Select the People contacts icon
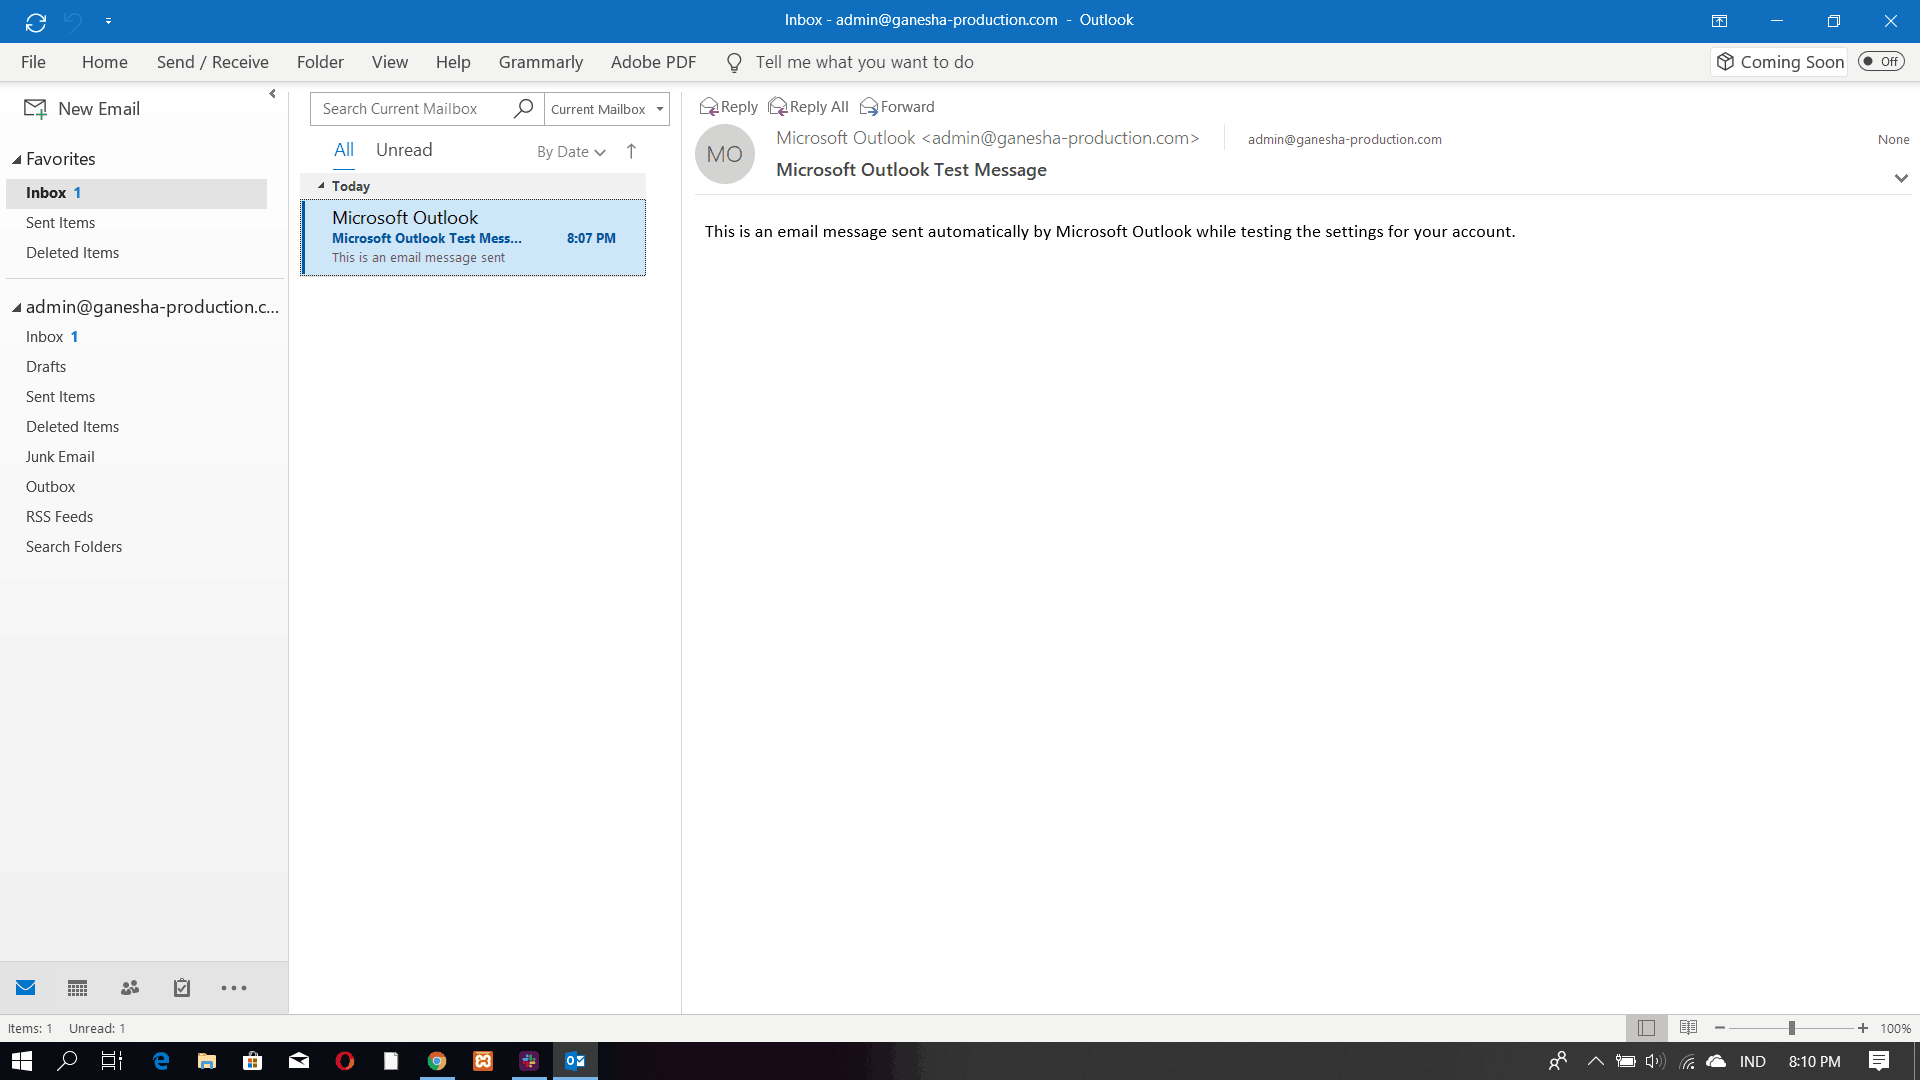Image resolution: width=1920 pixels, height=1080 pixels. (x=129, y=988)
